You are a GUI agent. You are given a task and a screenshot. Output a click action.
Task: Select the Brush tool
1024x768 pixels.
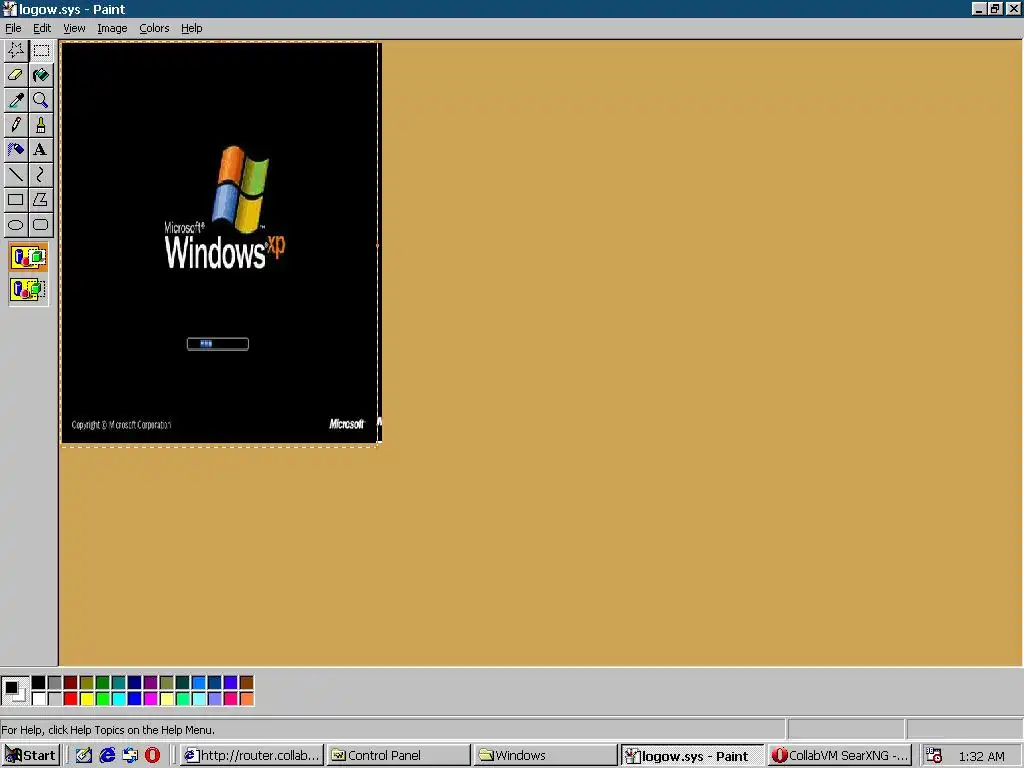41,125
